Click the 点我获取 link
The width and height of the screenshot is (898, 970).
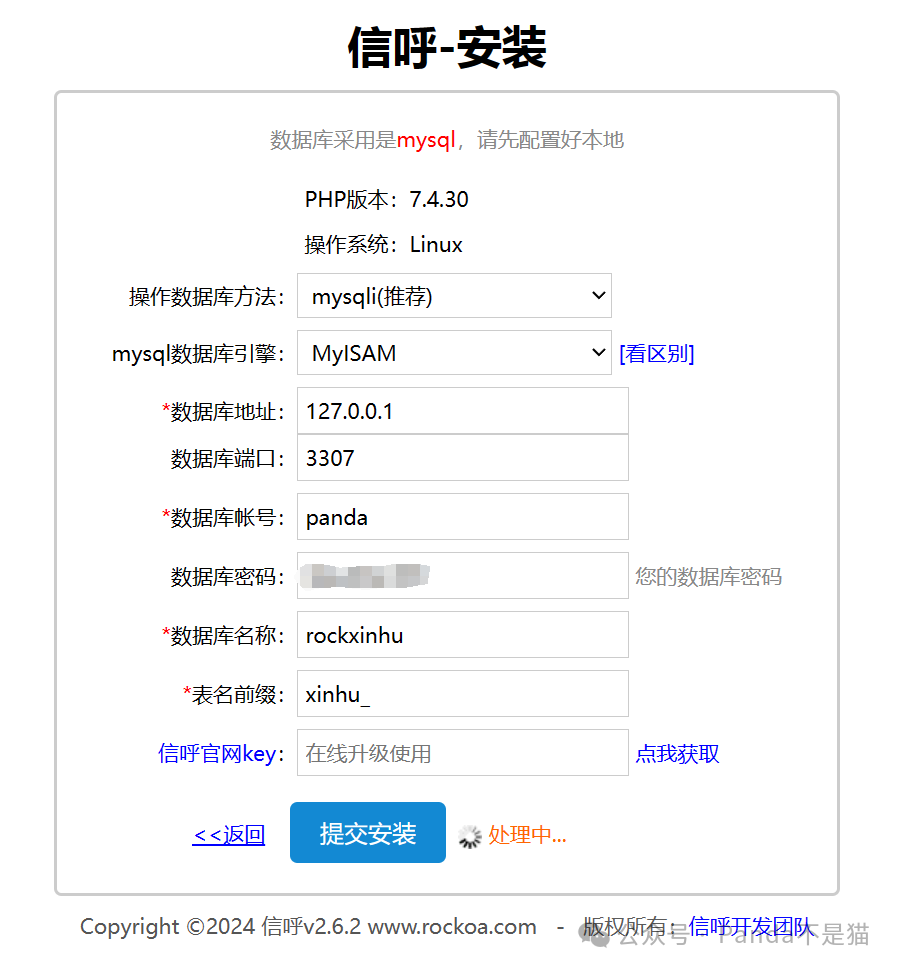(677, 753)
